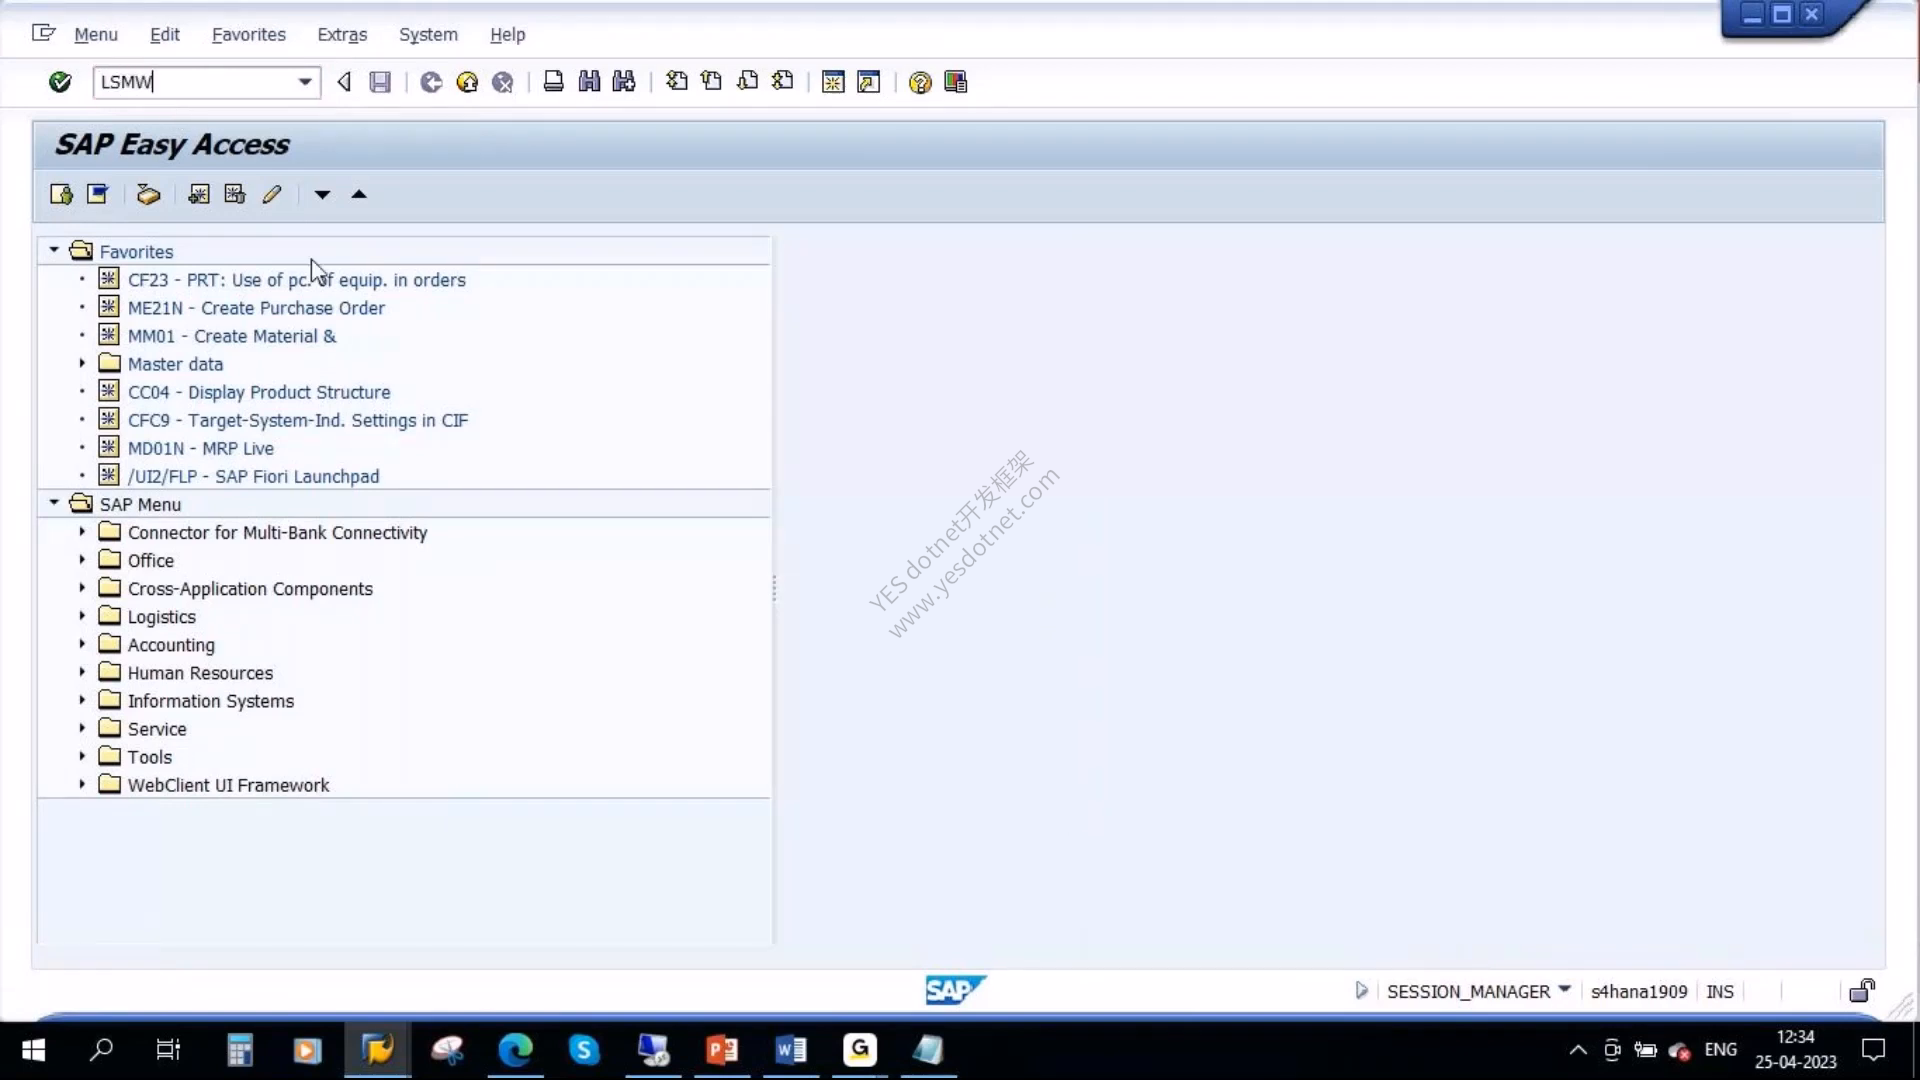Expand the Information Systems folder

tap(82, 700)
